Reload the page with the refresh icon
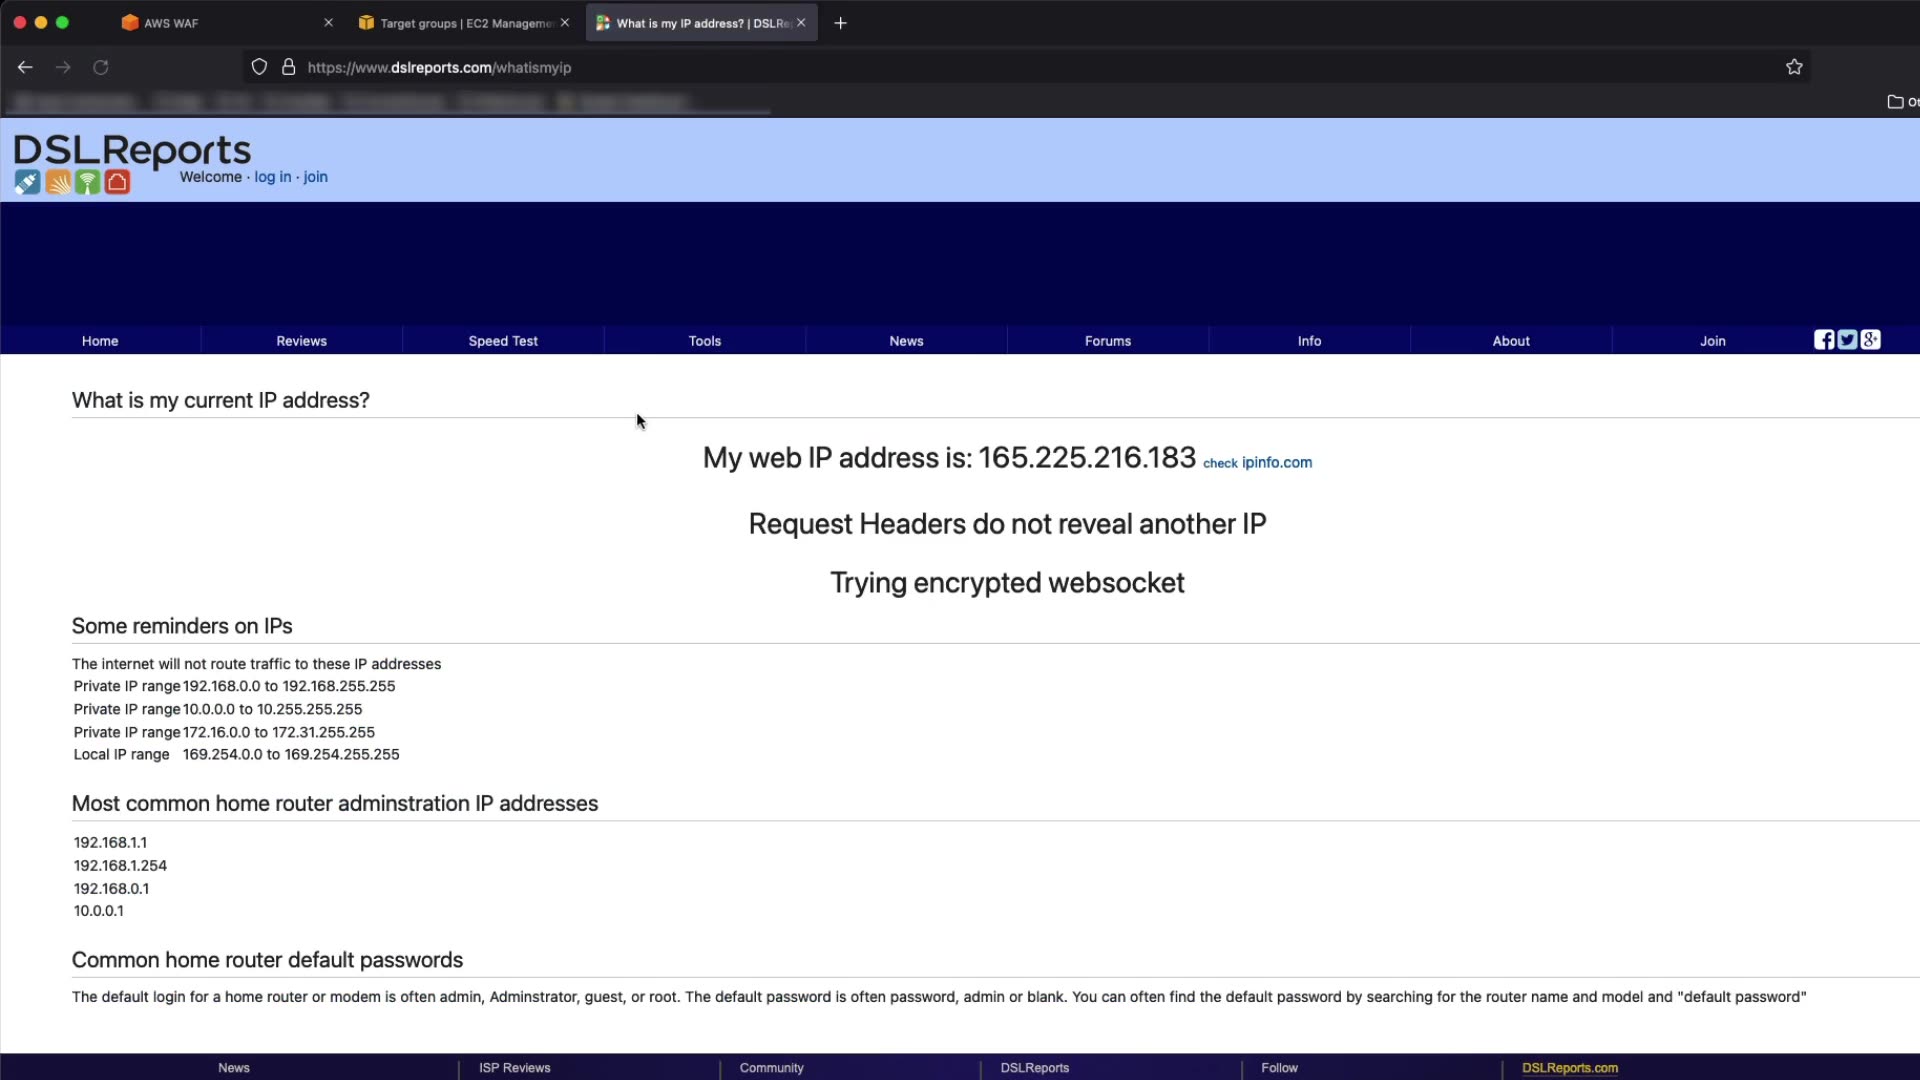This screenshot has width=1920, height=1080. click(x=101, y=67)
